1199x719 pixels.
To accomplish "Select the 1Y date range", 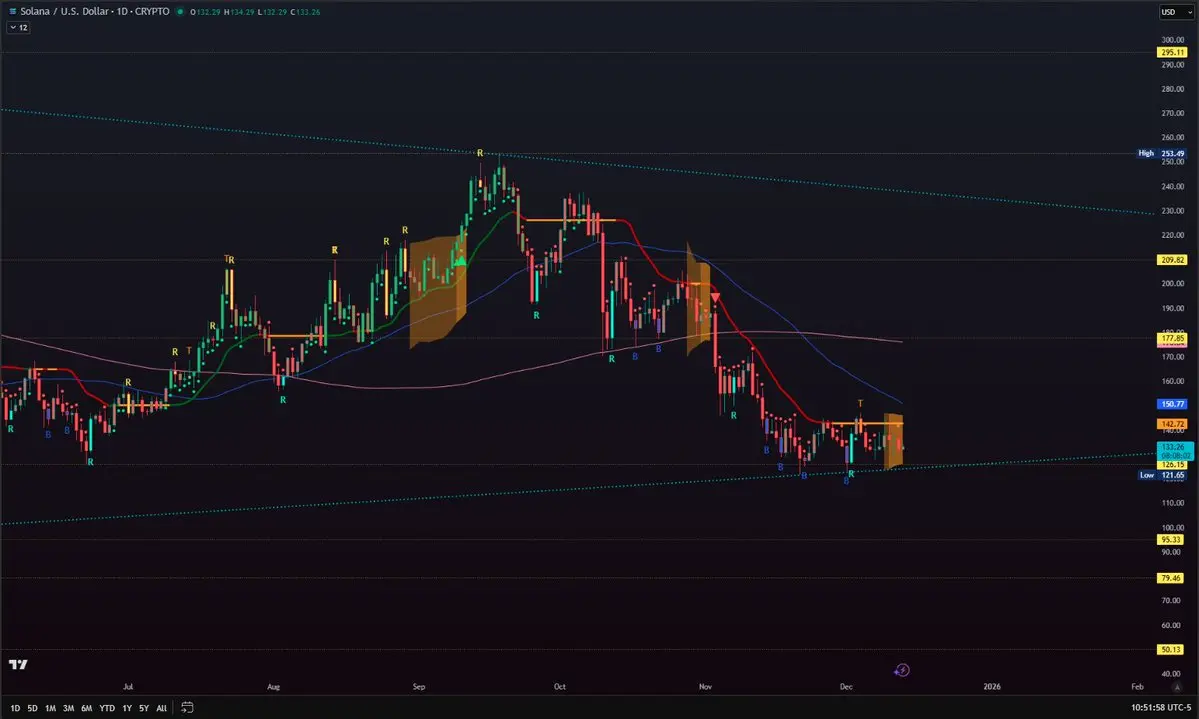I will pyautogui.click(x=127, y=708).
